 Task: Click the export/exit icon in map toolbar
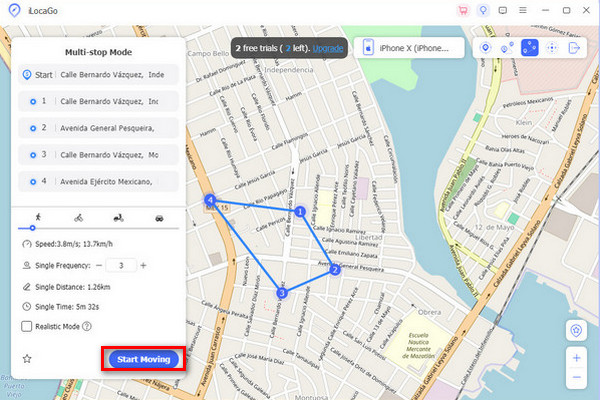click(575, 48)
